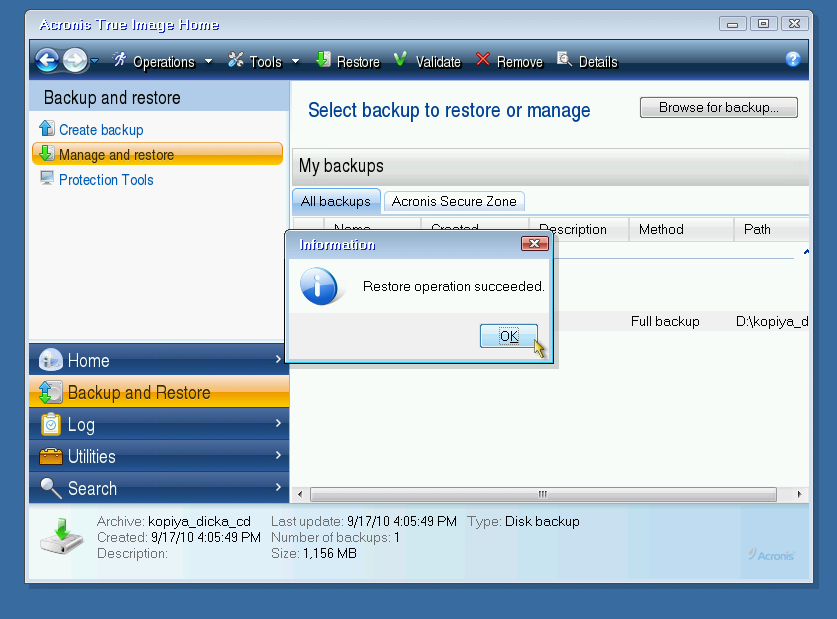Screen dimensions: 837x619
Task: Click the Remove red X toolbar button
Action: coord(509,62)
